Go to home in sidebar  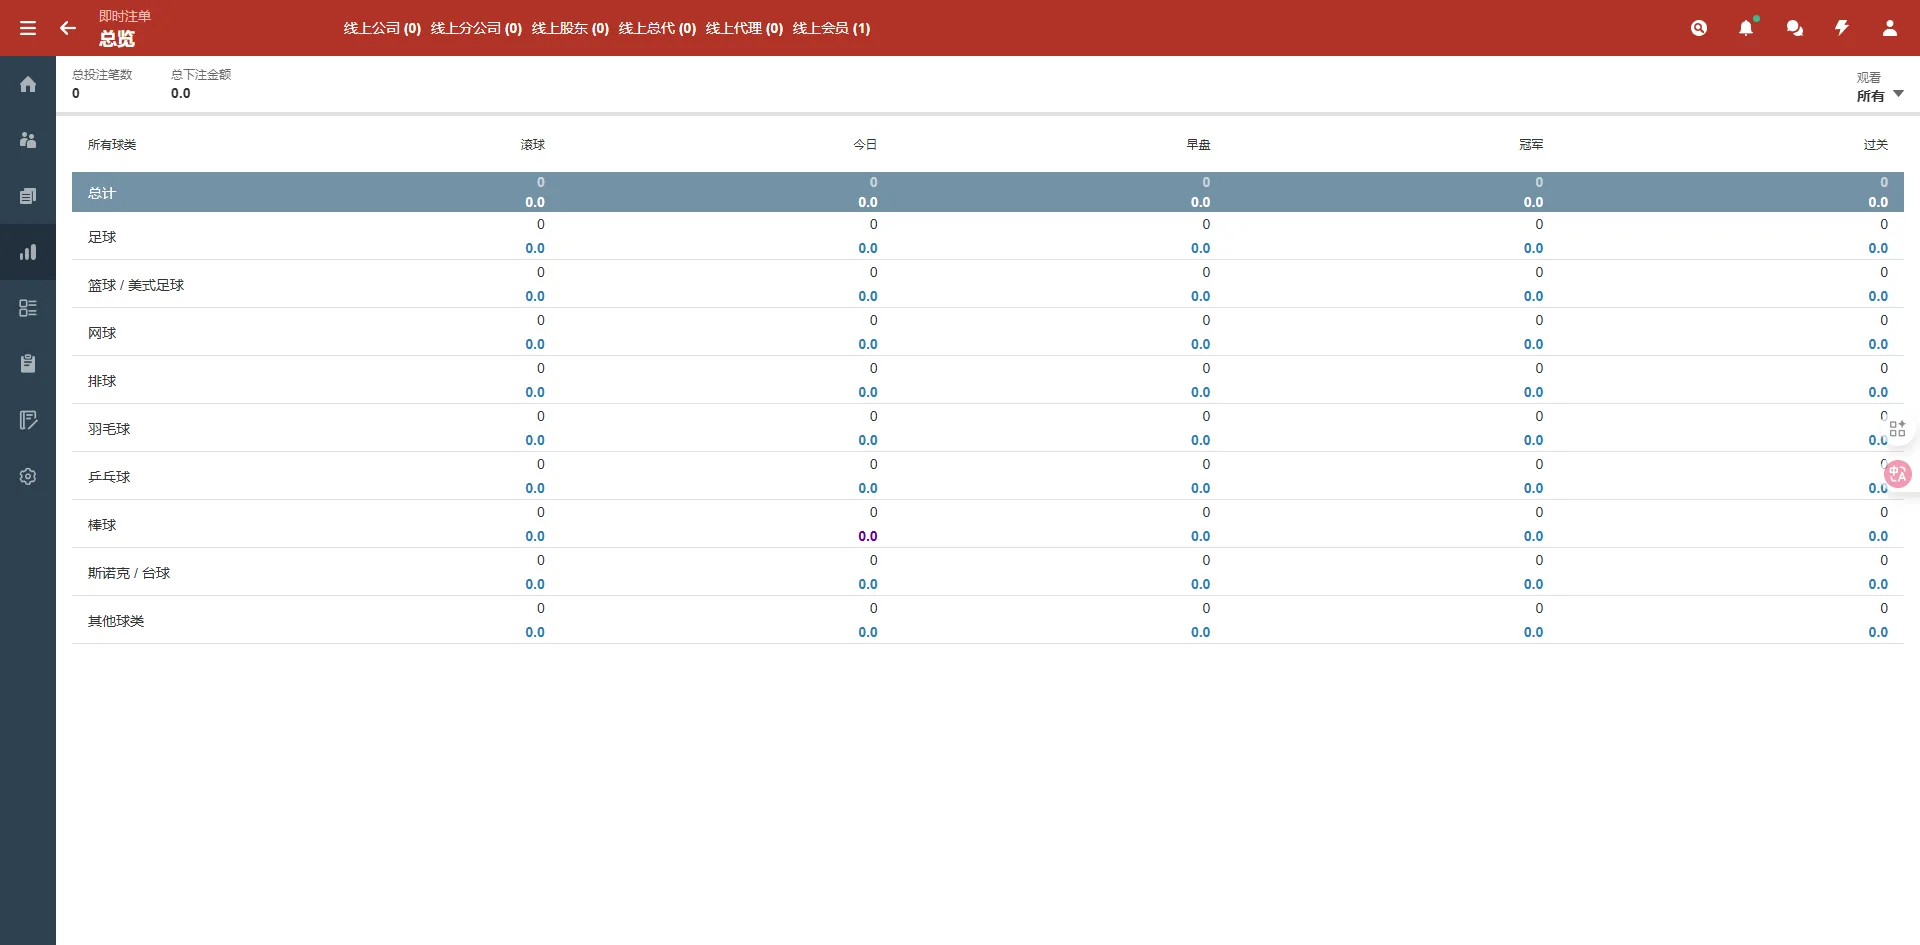28,84
